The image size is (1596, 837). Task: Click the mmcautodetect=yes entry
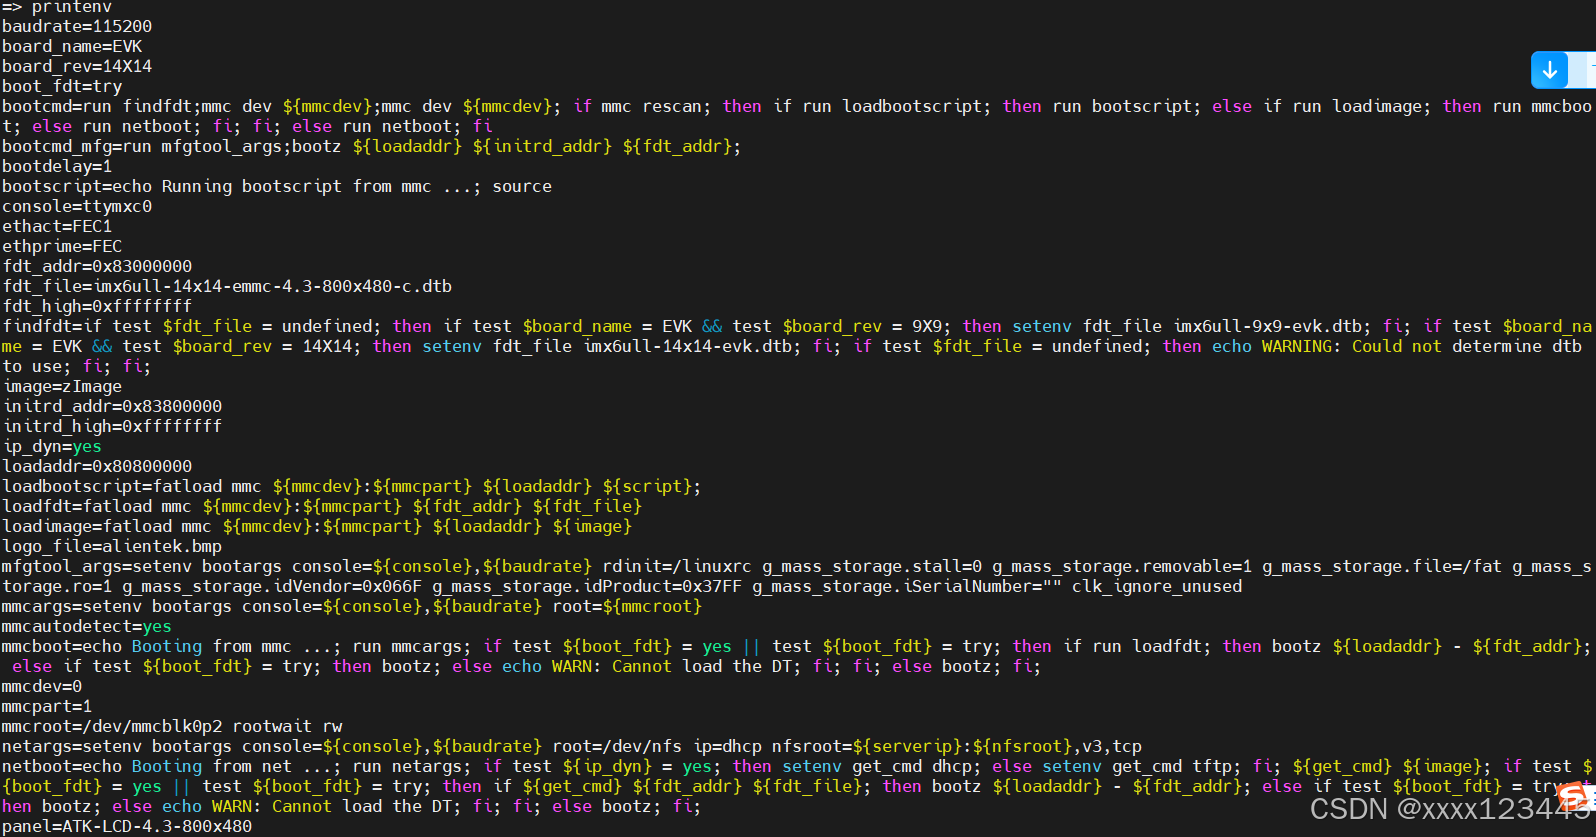(x=87, y=626)
